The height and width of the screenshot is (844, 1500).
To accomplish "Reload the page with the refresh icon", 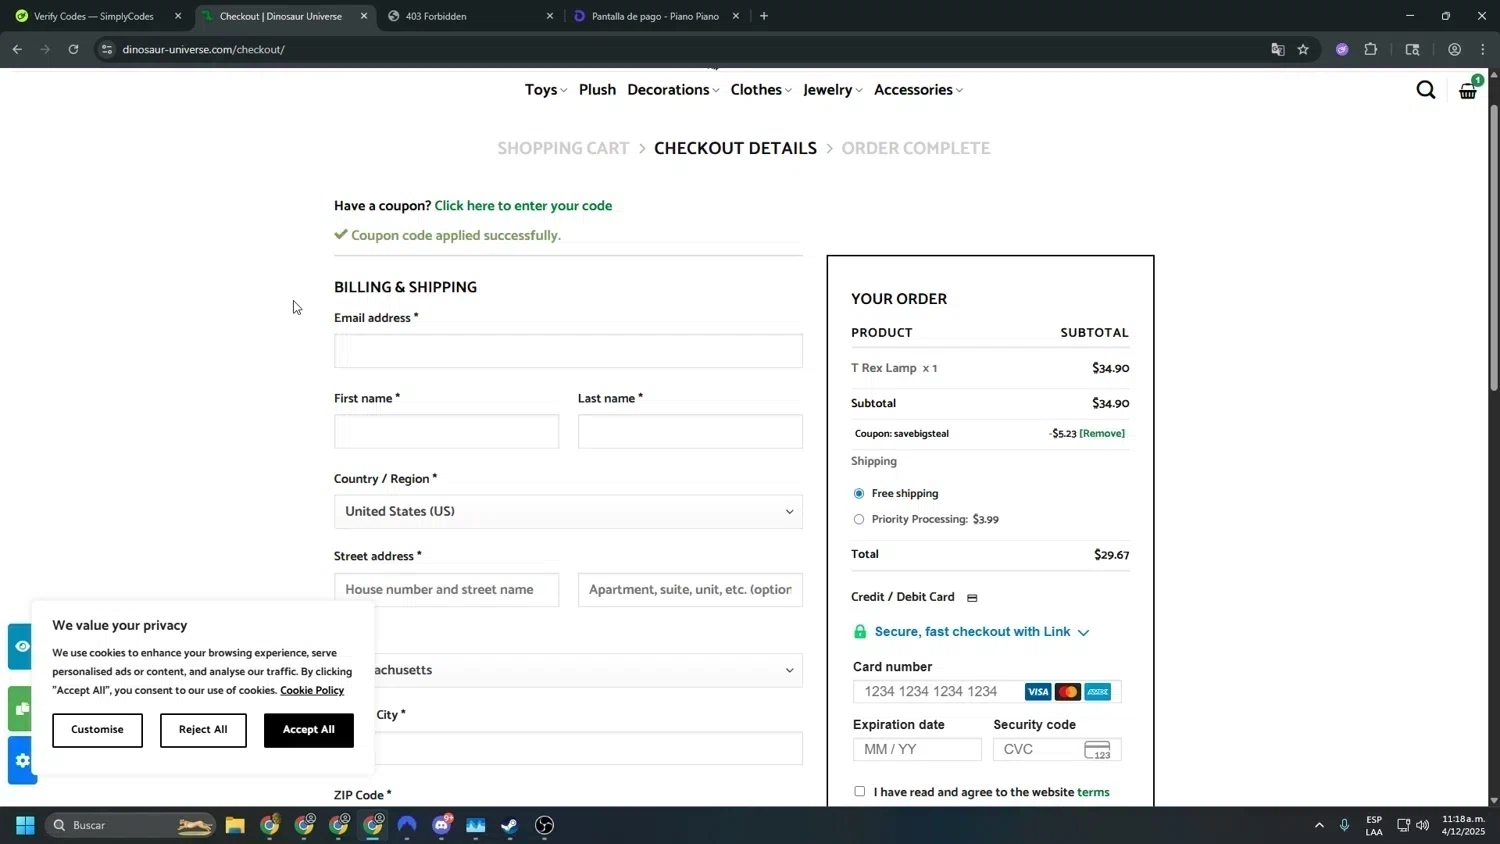I will pyautogui.click(x=73, y=49).
